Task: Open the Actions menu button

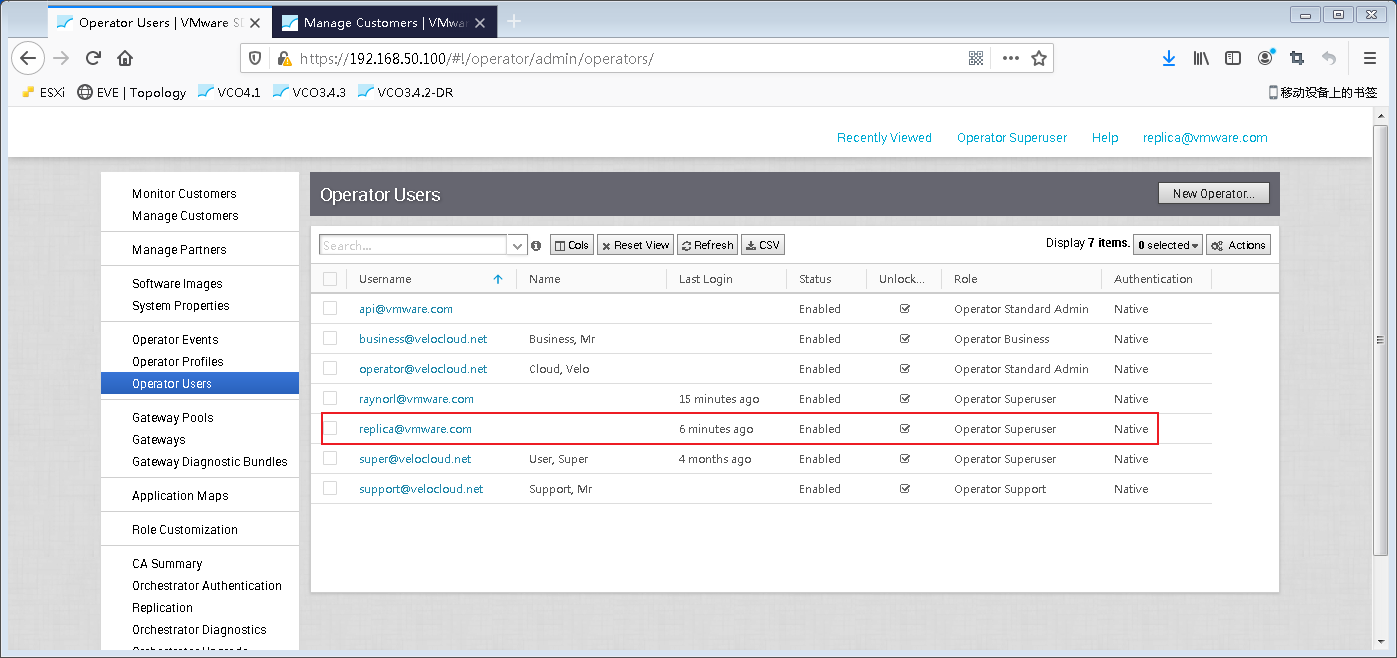Action: coord(1239,245)
